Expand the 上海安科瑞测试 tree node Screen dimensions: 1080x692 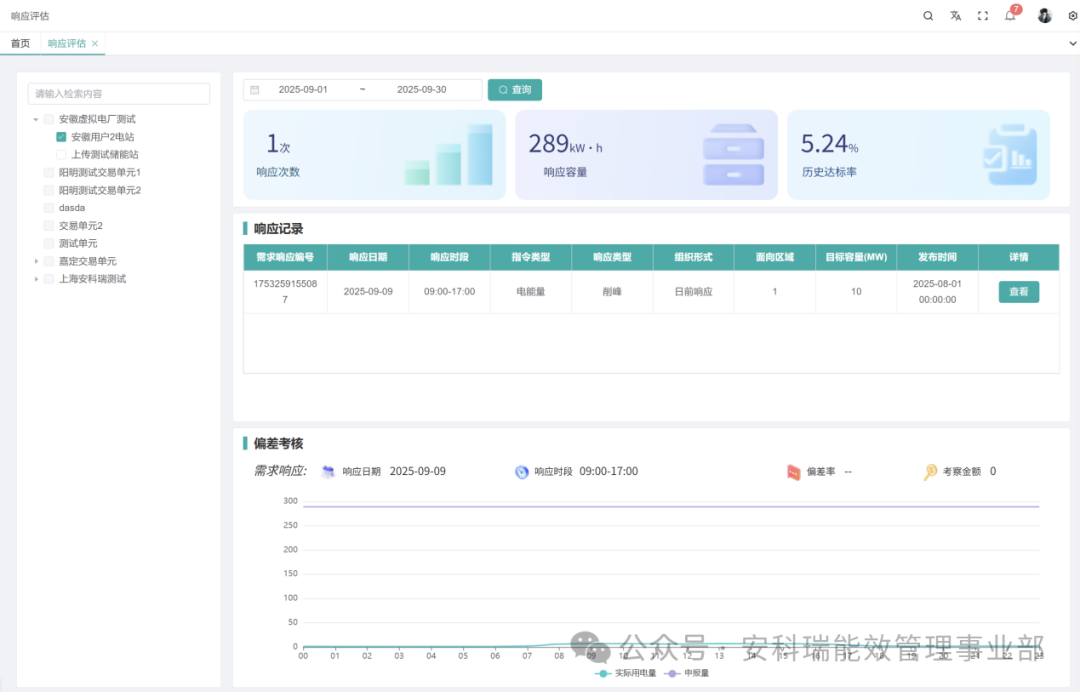36,280
